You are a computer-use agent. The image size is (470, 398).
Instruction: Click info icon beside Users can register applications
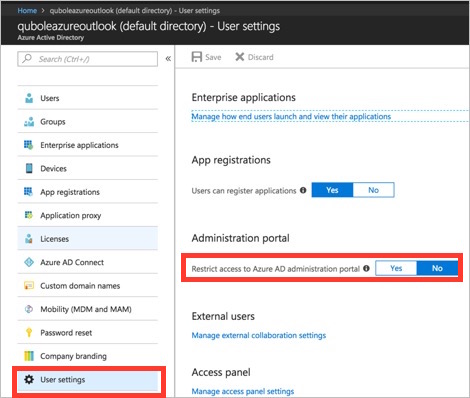click(x=303, y=190)
